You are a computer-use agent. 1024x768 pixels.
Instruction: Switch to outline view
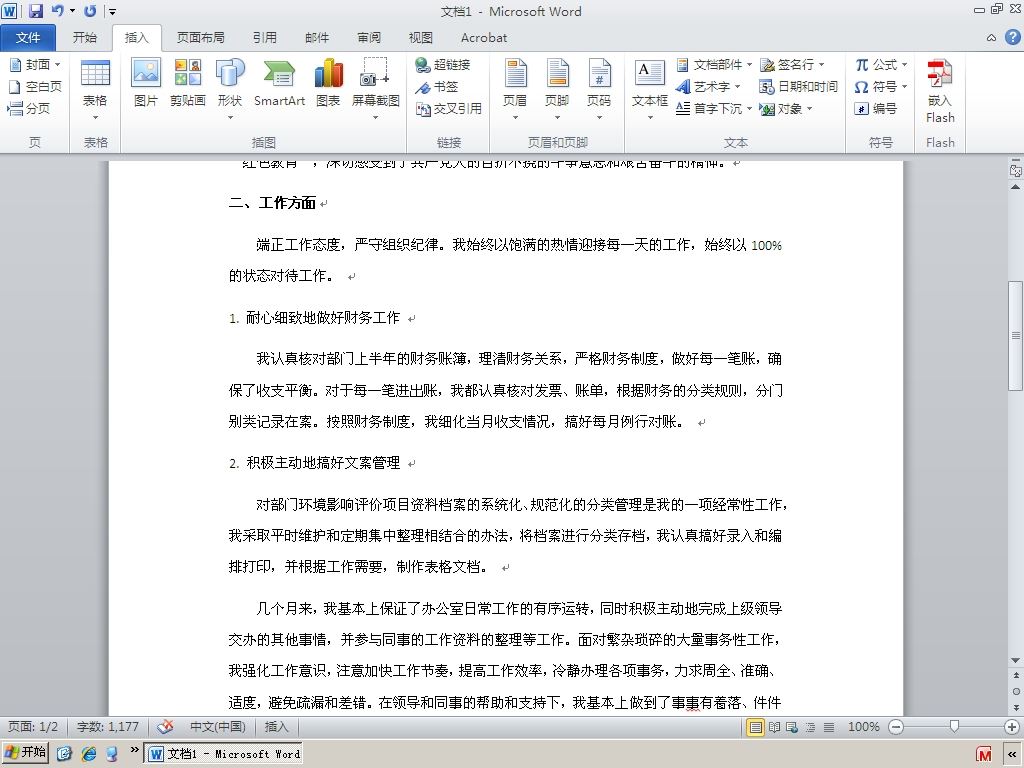click(x=810, y=727)
